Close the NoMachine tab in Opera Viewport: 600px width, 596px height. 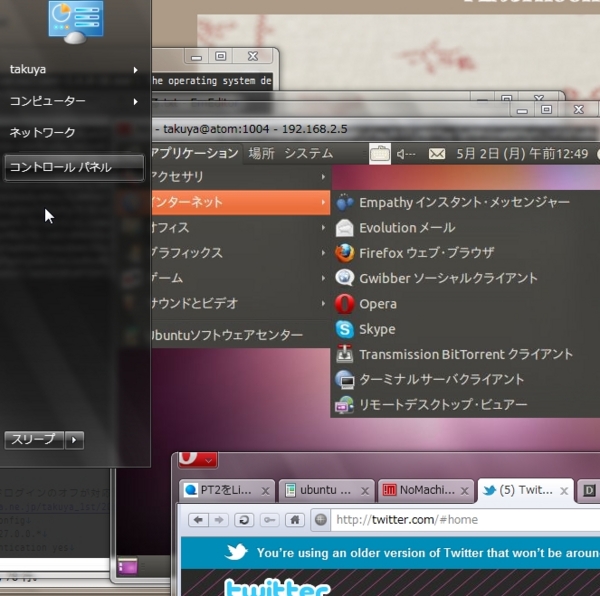465,491
